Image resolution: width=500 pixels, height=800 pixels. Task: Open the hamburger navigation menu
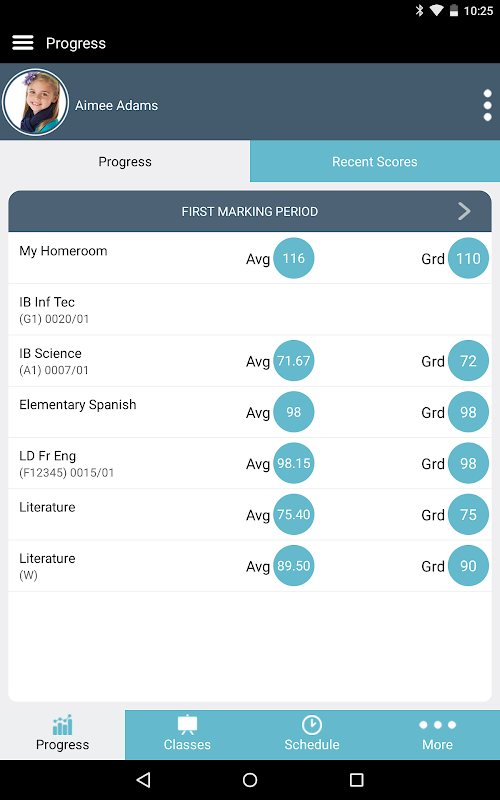point(23,43)
